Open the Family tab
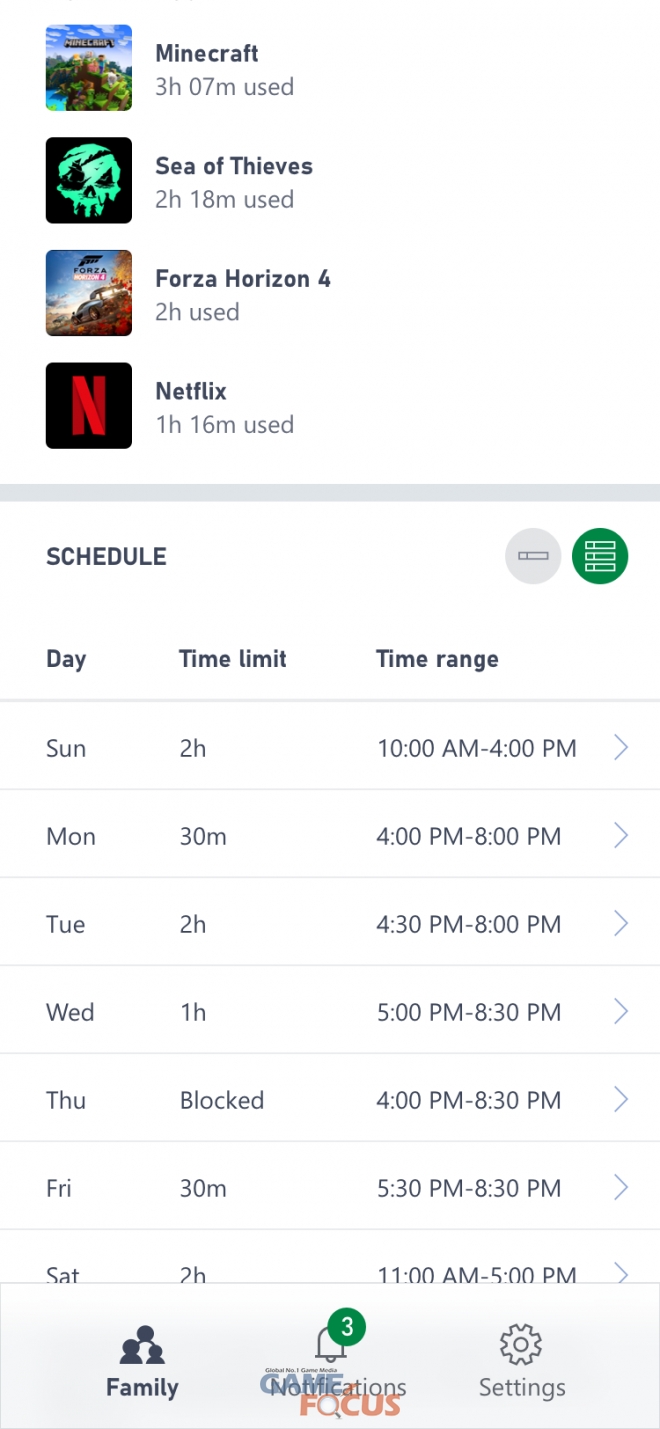Image resolution: width=660 pixels, height=1429 pixels. [x=142, y=1360]
